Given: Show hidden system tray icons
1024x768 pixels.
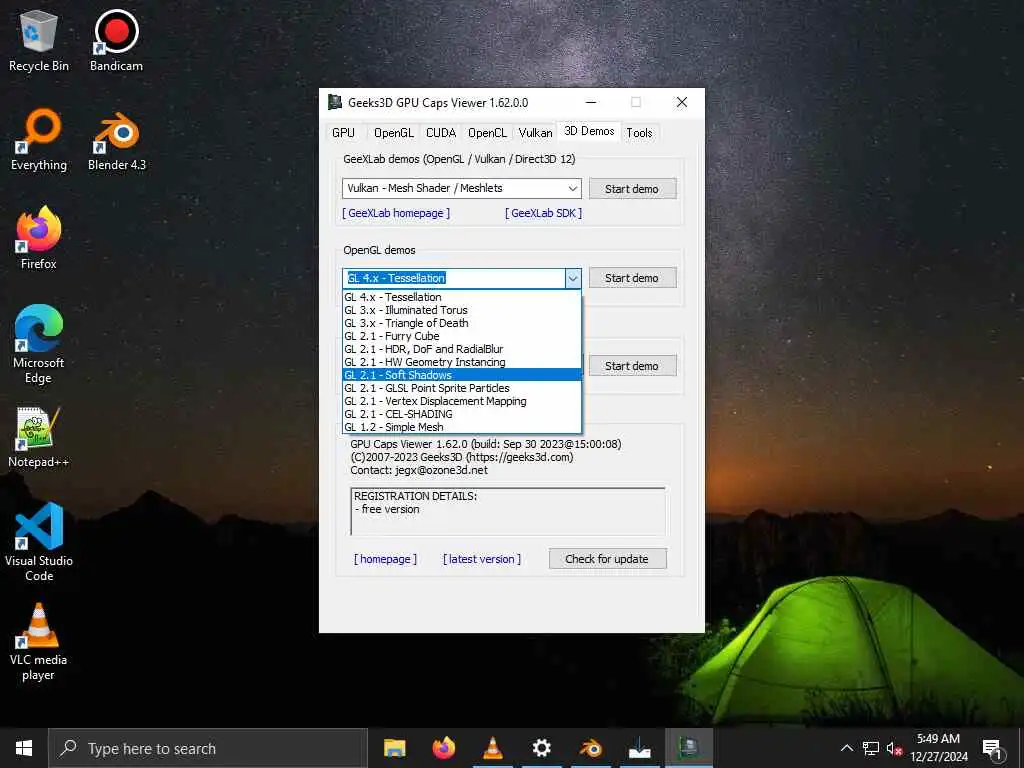Looking at the screenshot, I should coord(846,748).
